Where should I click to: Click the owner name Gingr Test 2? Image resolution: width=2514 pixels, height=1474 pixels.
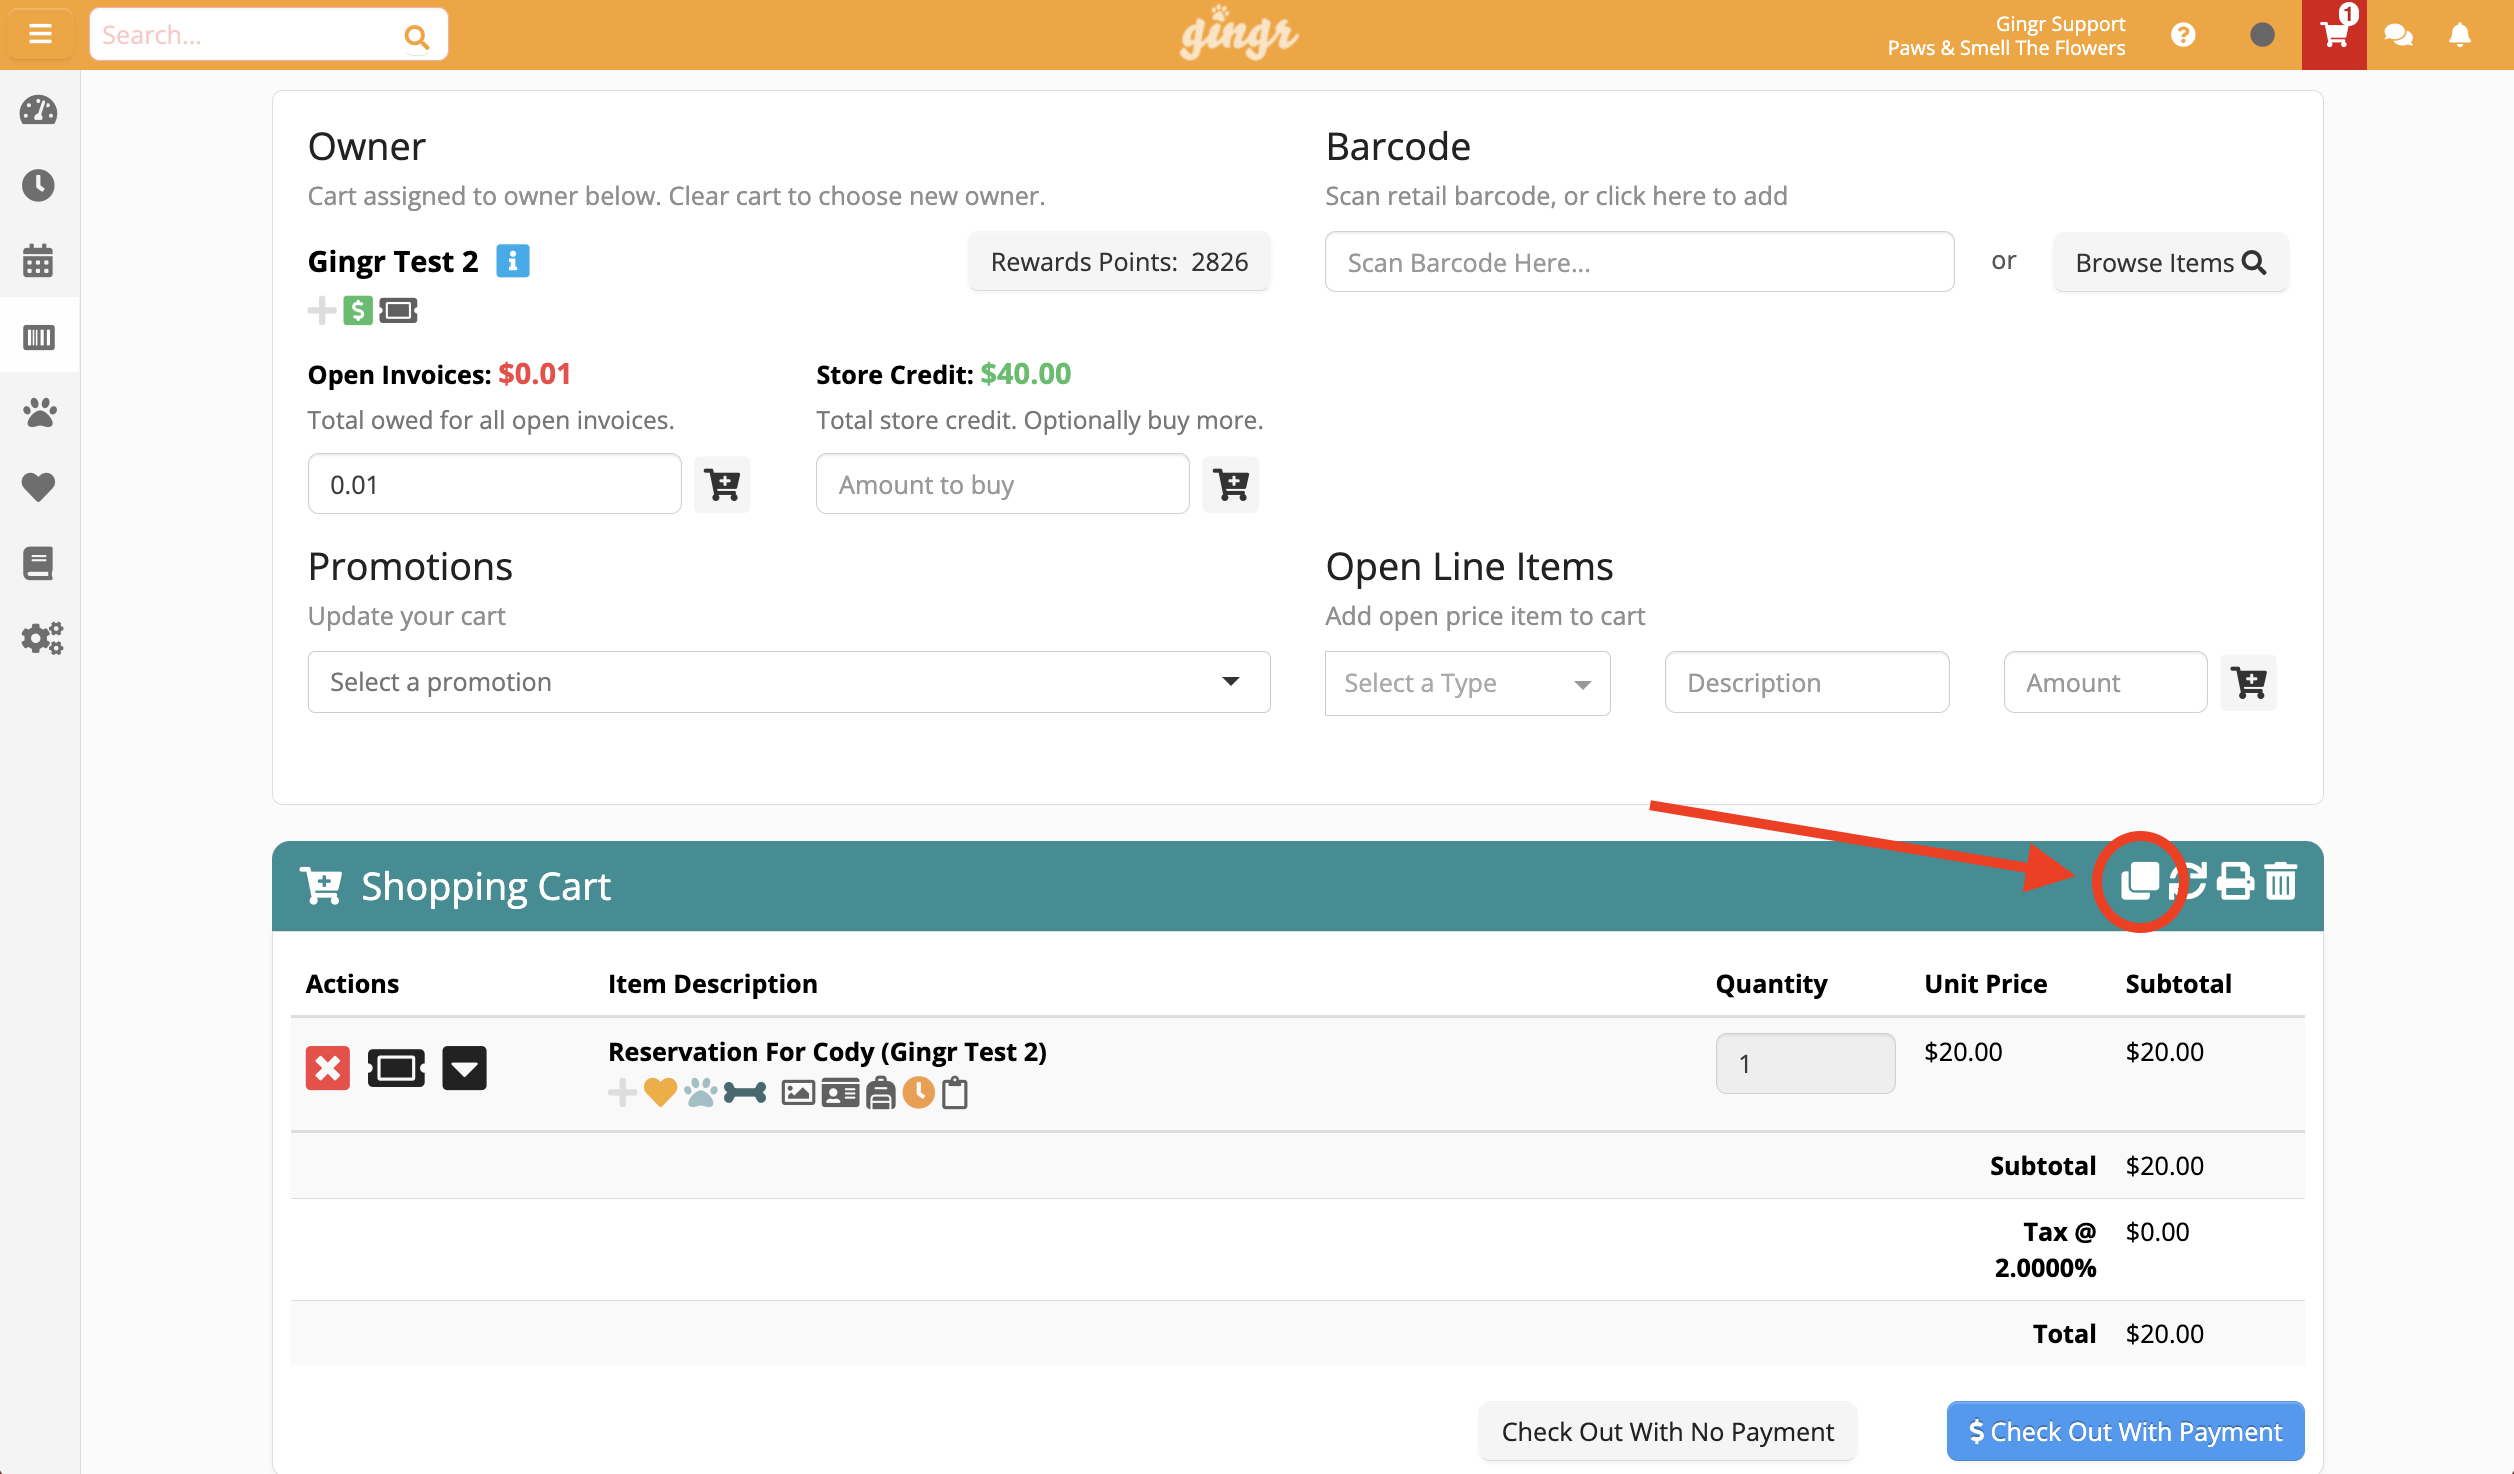393,261
